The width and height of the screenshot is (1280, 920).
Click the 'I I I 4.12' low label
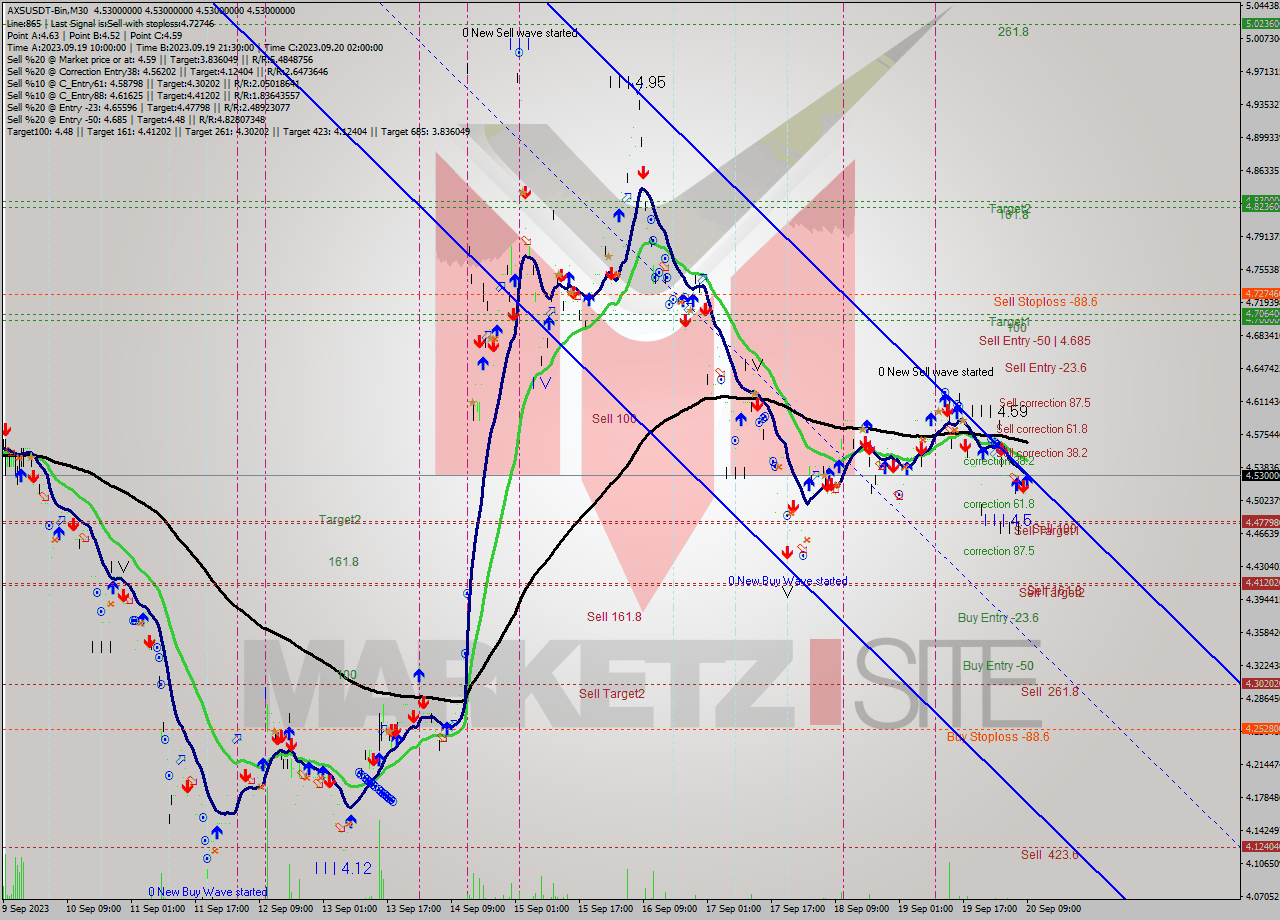[x=343, y=869]
